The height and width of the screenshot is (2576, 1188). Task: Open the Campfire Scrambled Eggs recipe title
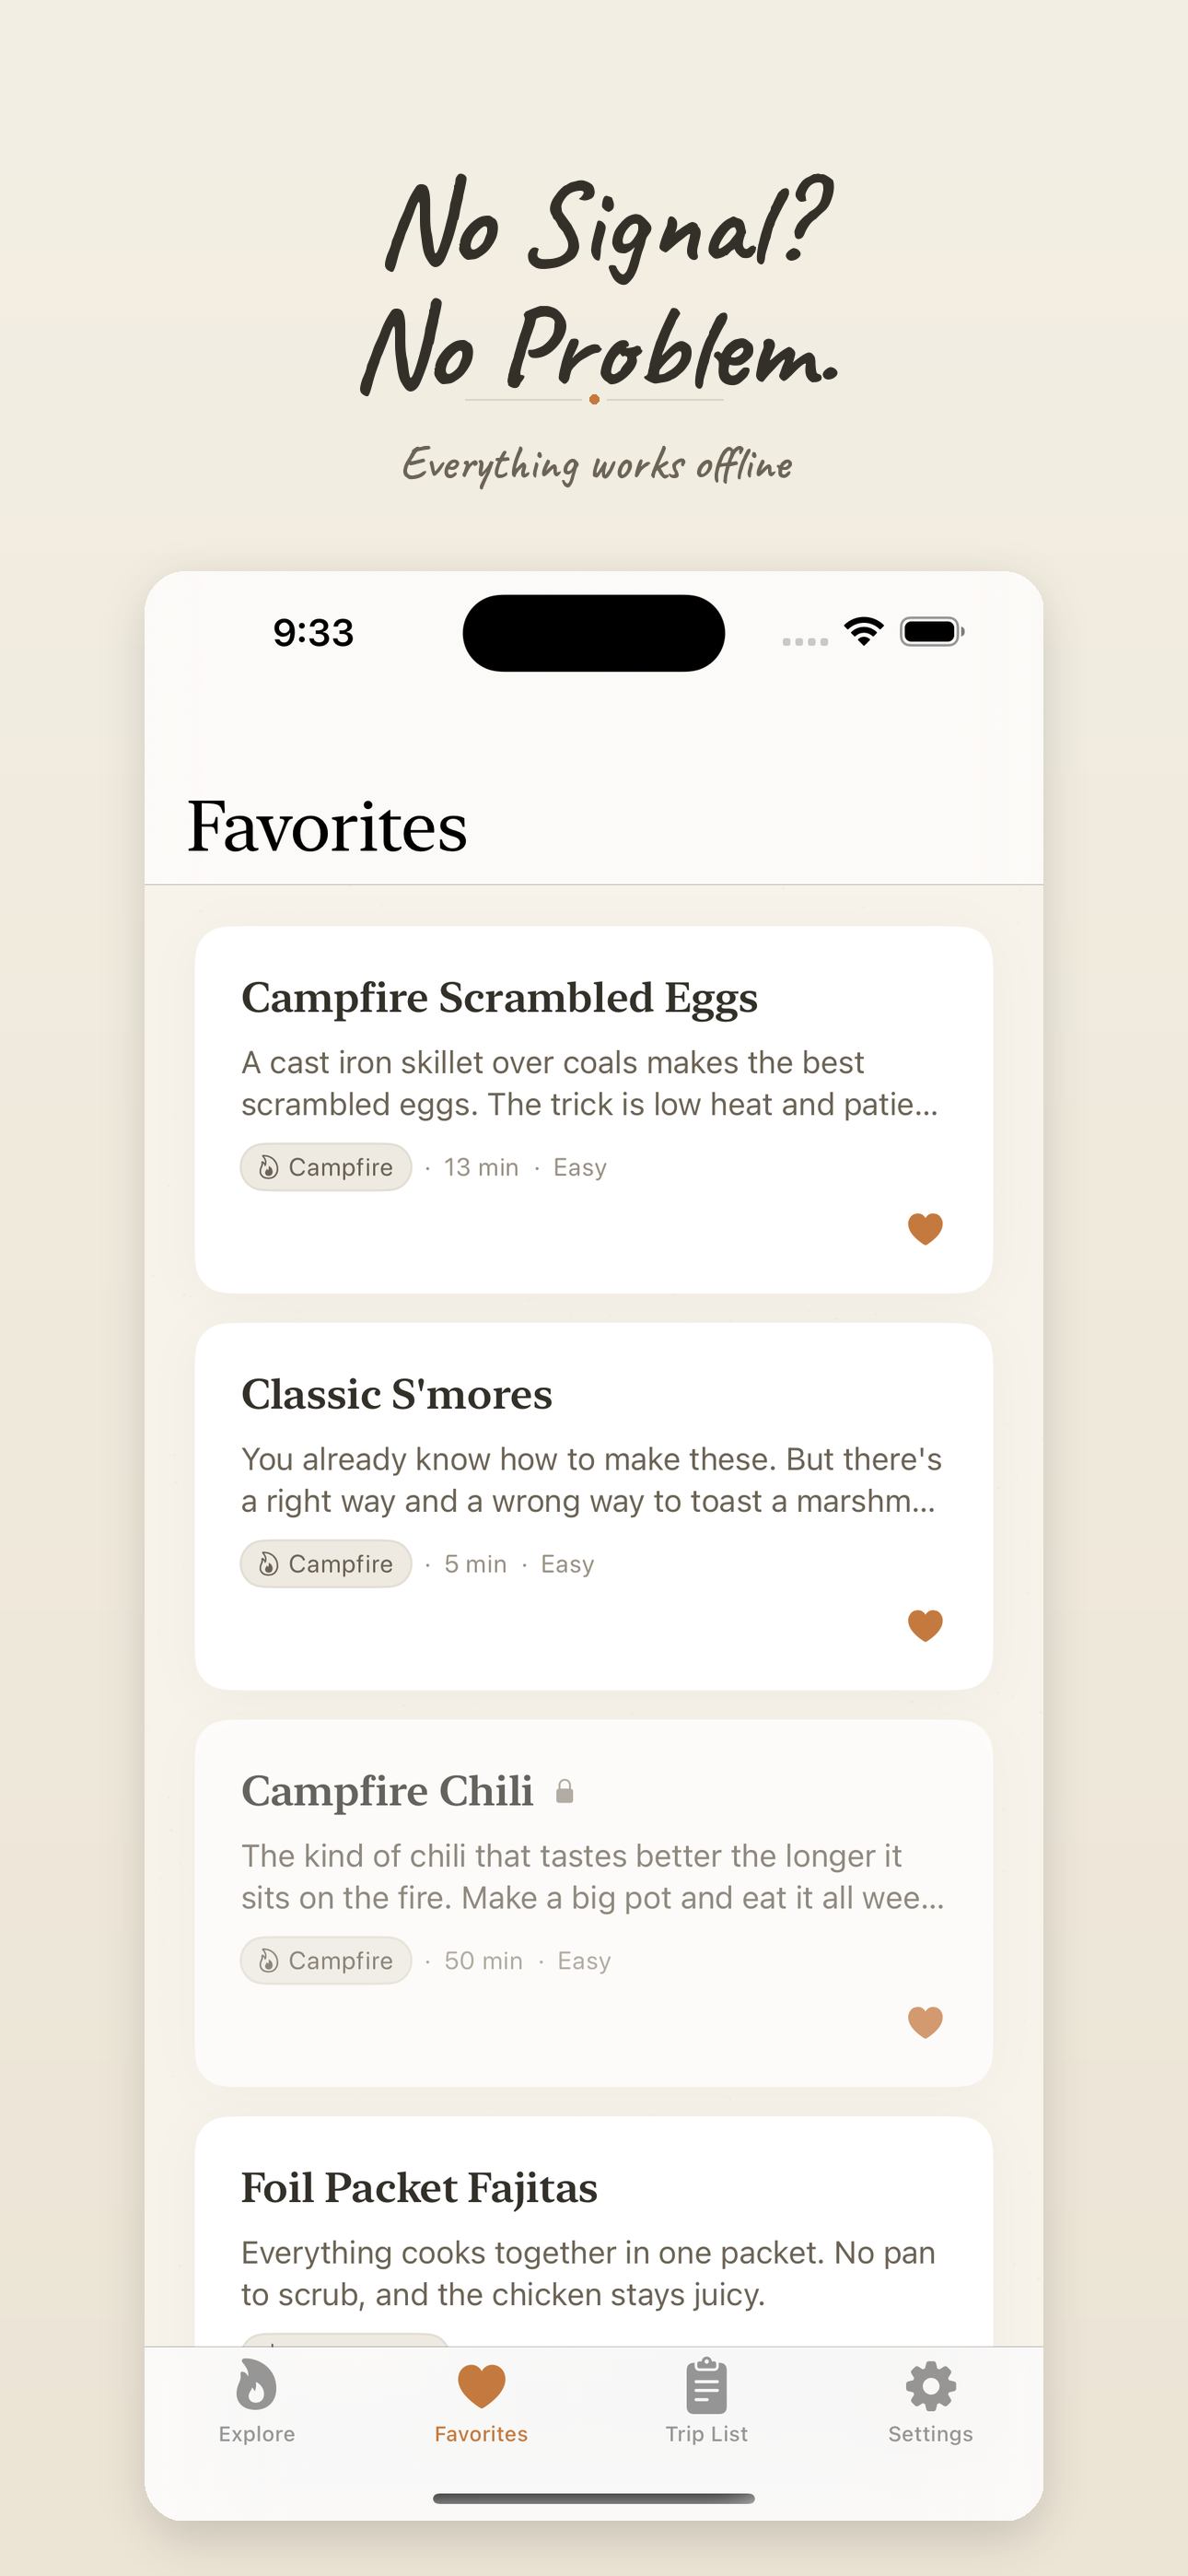[x=499, y=998]
